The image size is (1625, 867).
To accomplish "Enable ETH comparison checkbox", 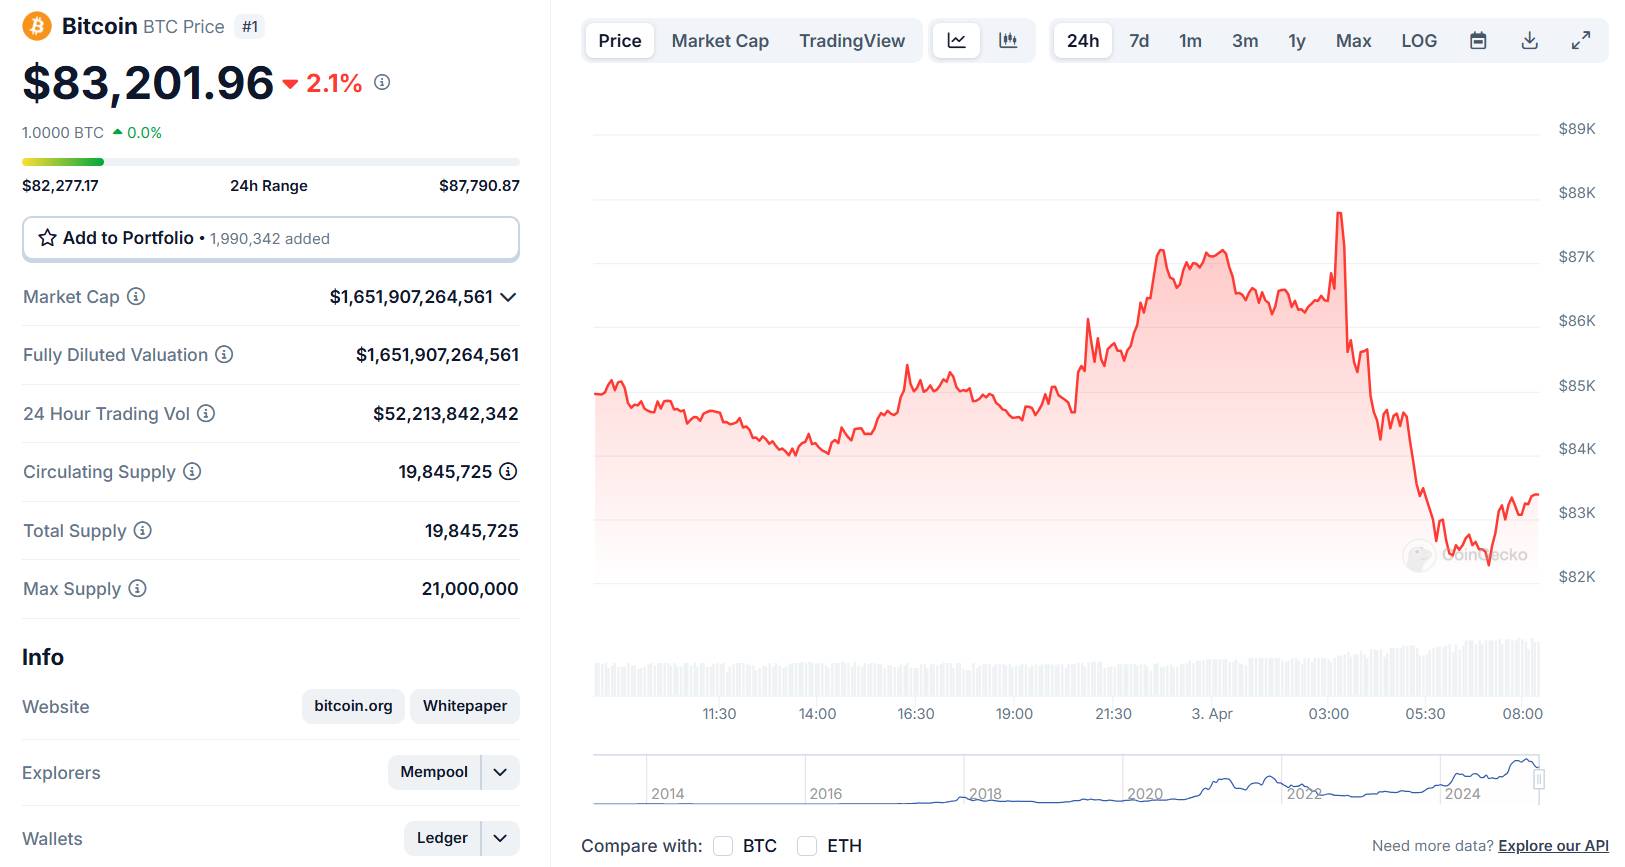I will click(807, 846).
